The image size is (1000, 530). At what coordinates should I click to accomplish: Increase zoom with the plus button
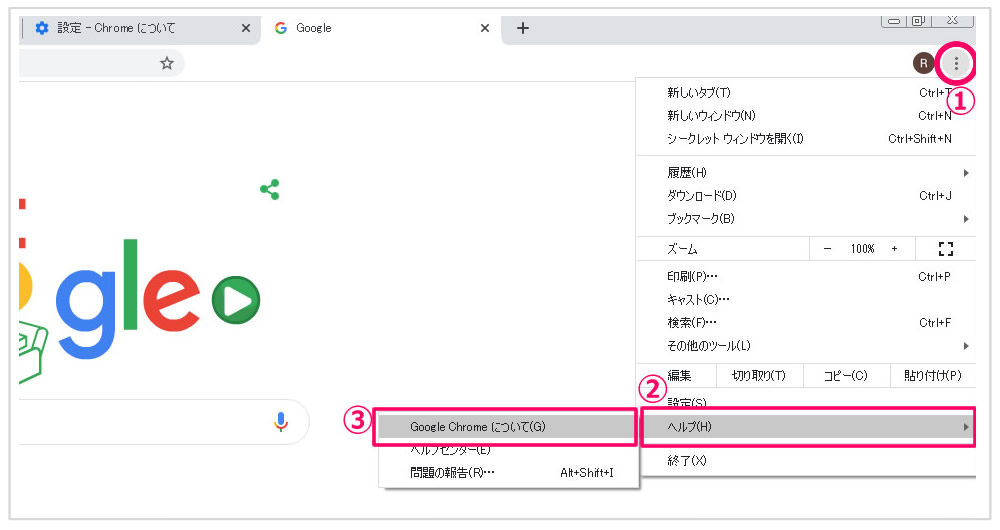894,249
